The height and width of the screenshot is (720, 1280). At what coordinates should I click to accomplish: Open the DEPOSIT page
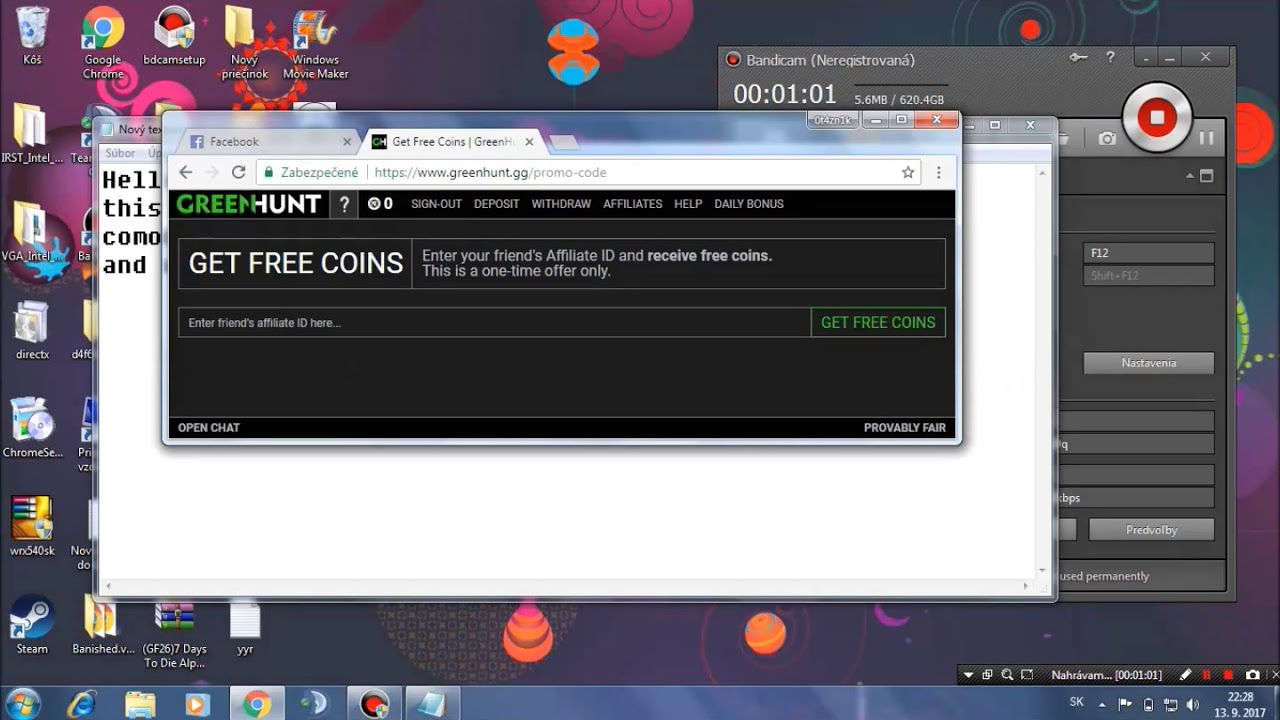pyautogui.click(x=496, y=204)
